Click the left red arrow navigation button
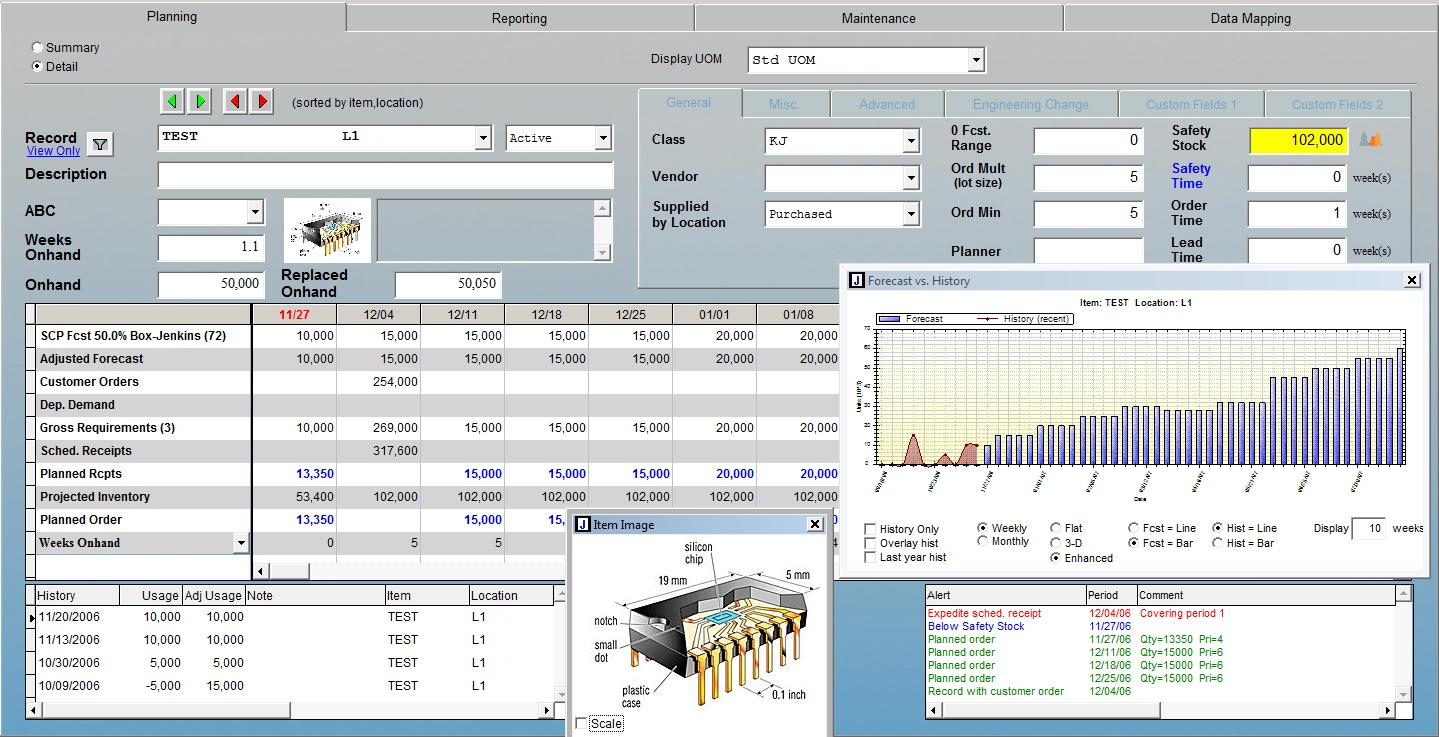Viewport: 1439px width, 737px height. click(x=236, y=101)
